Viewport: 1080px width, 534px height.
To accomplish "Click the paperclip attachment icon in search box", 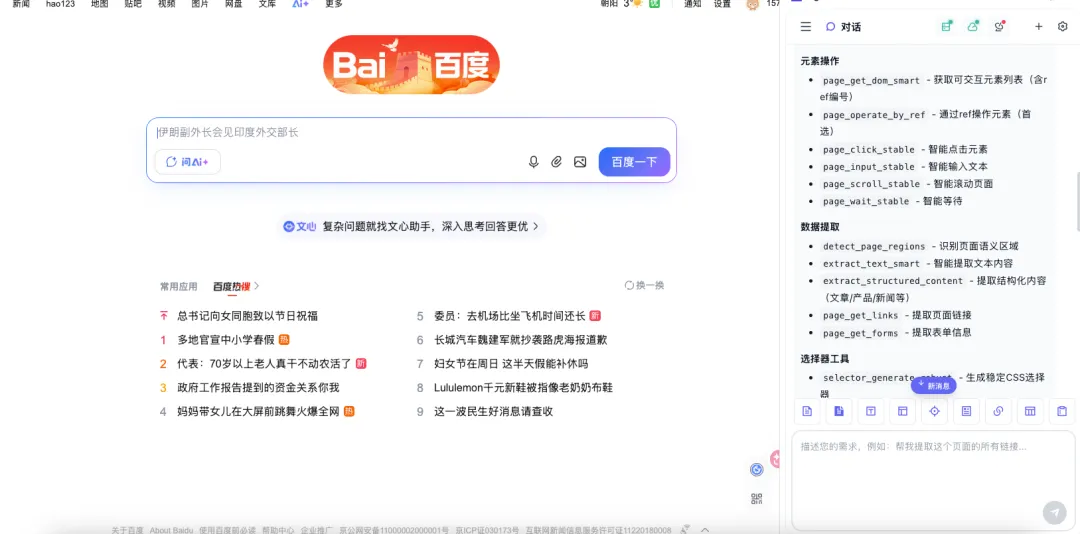I will point(557,162).
